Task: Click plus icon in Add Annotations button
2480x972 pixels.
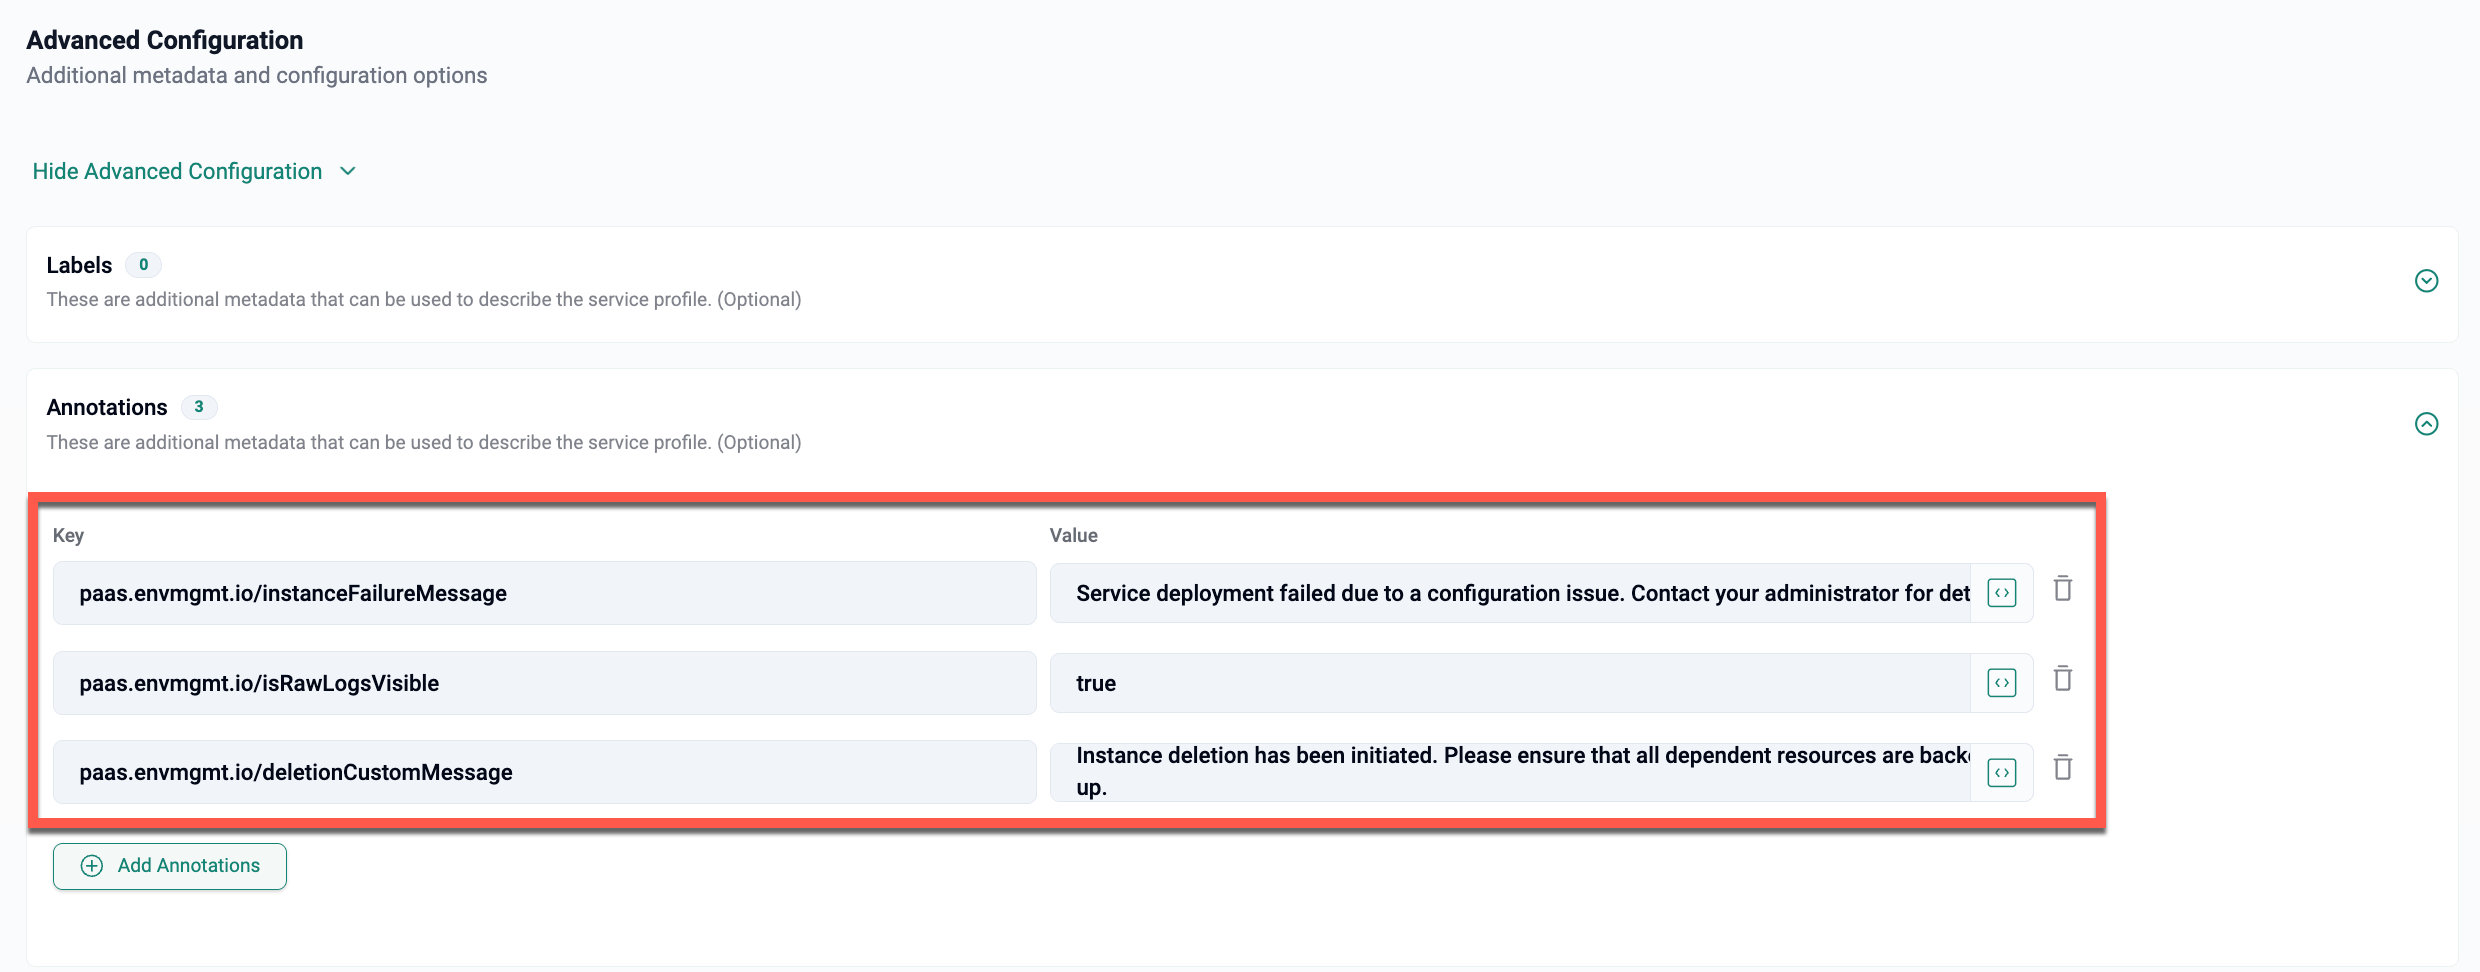Action: point(92,866)
